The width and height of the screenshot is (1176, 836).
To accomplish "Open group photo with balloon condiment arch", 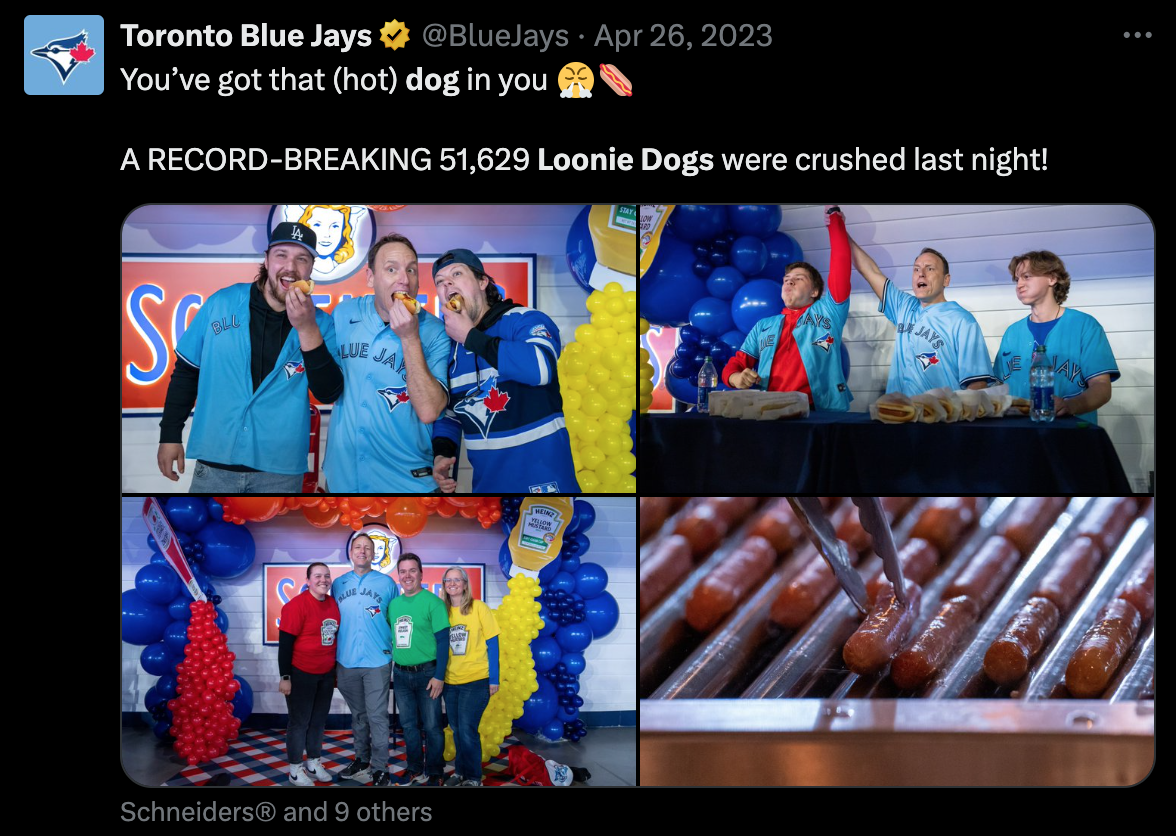I will point(379,641).
